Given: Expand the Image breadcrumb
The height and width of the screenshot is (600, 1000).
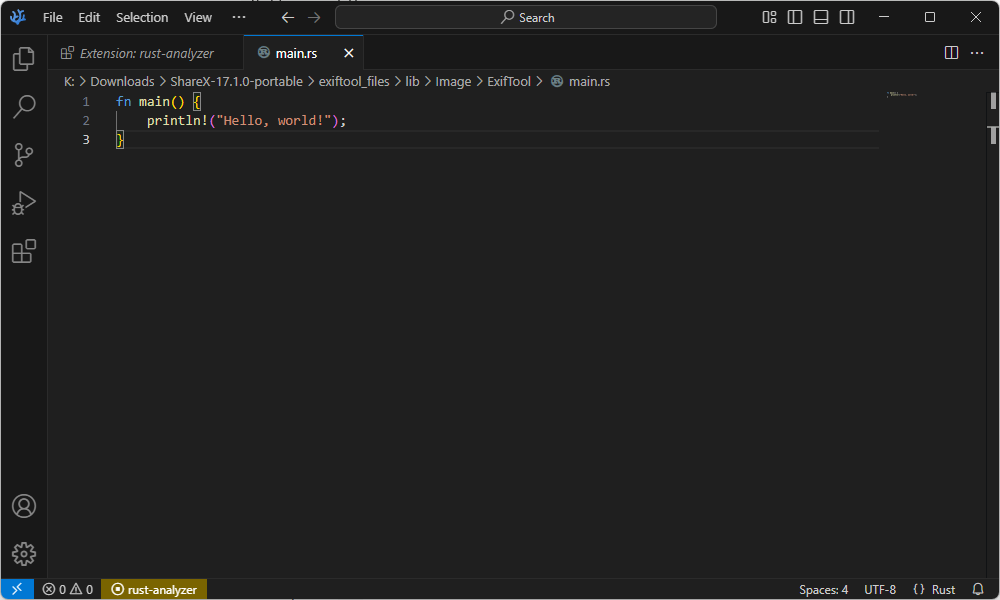Looking at the screenshot, I should (453, 82).
